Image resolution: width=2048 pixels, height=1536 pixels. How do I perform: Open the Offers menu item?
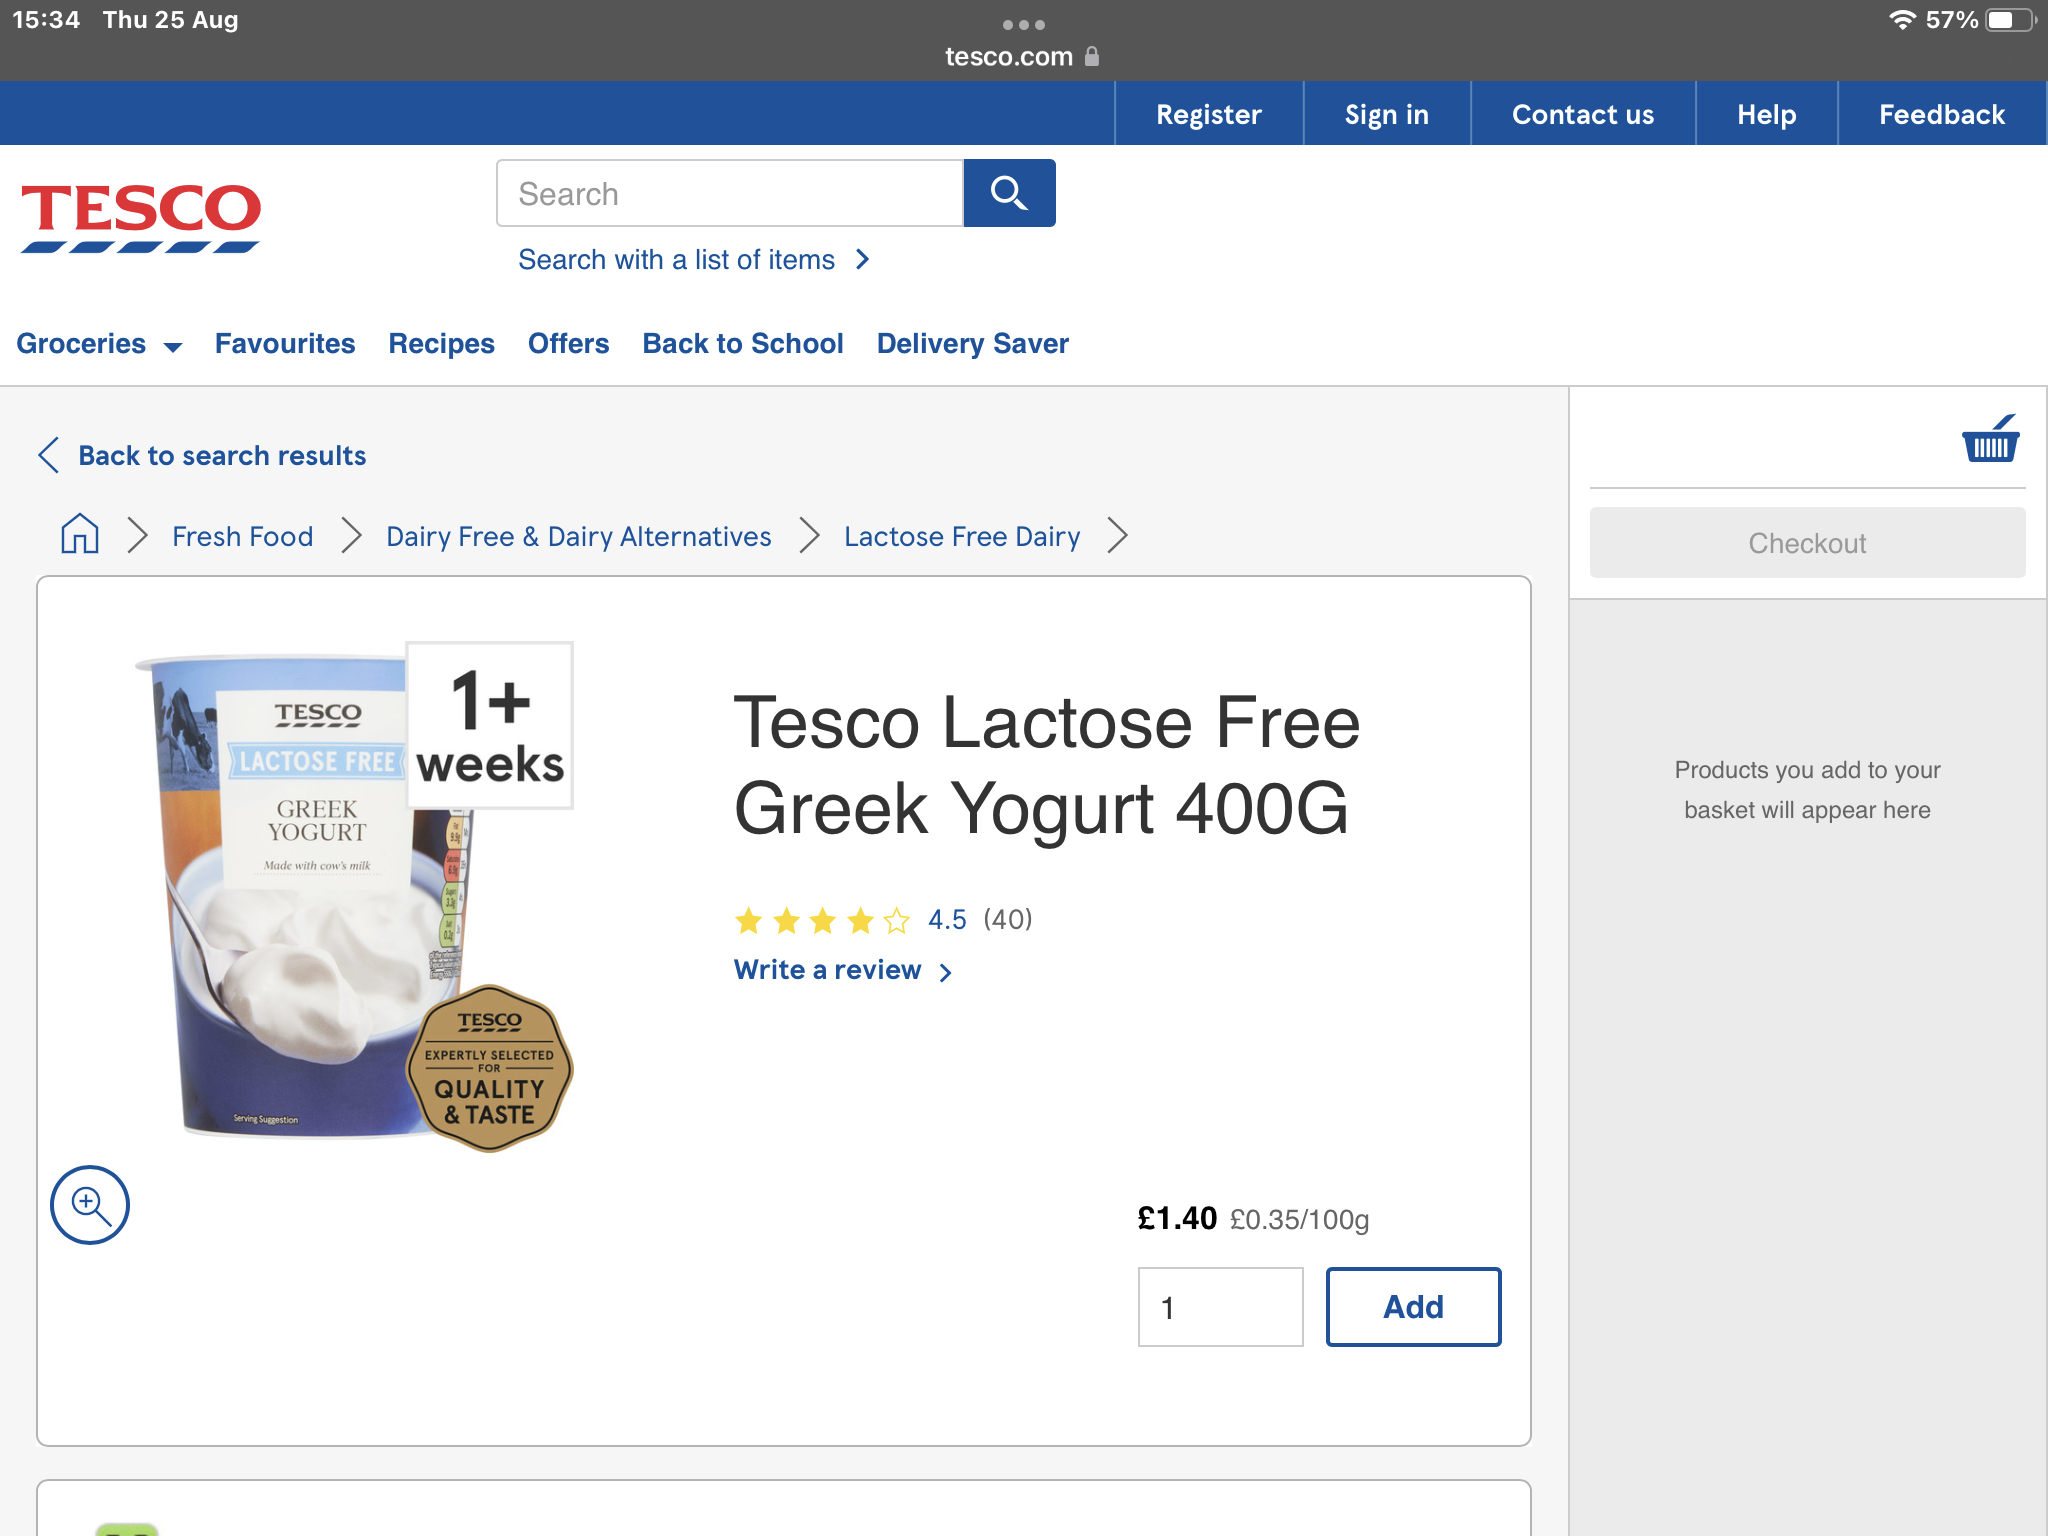tap(568, 344)
